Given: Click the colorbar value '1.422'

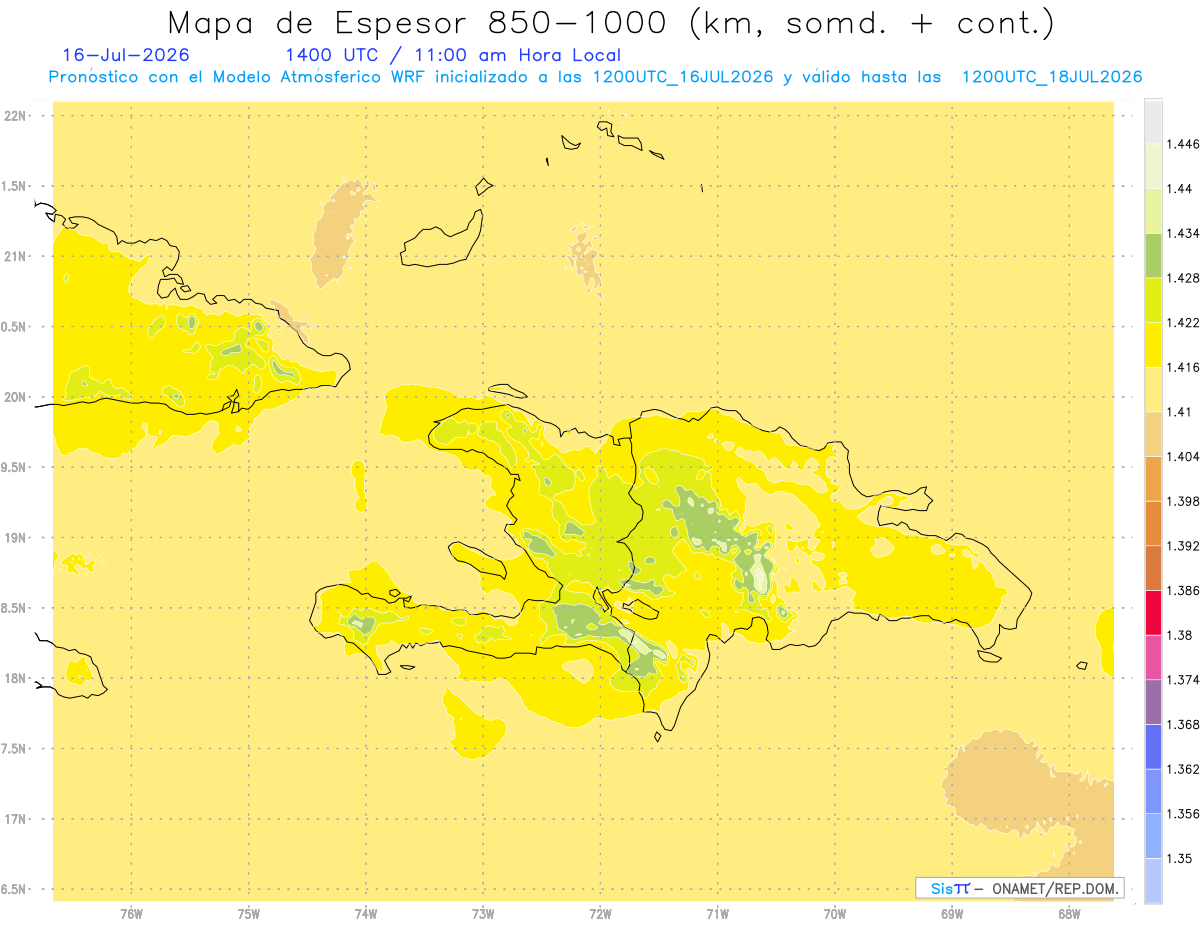Looking at the screenshot, I should 1182,323.
